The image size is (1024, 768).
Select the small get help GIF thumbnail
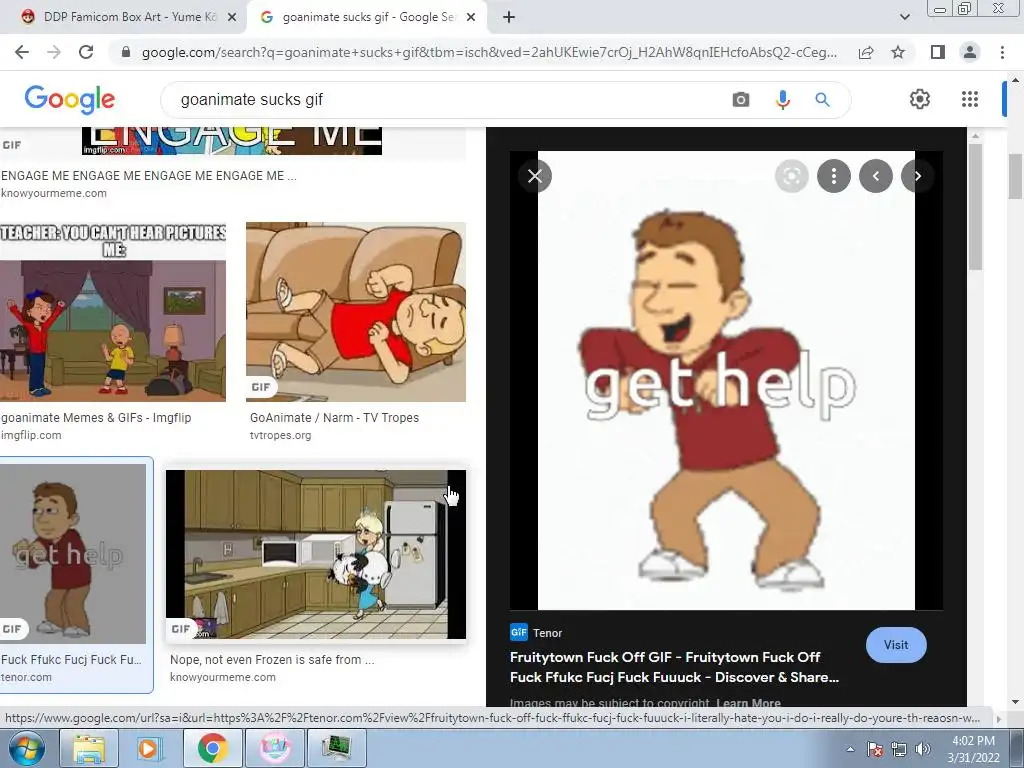[73, 554]
